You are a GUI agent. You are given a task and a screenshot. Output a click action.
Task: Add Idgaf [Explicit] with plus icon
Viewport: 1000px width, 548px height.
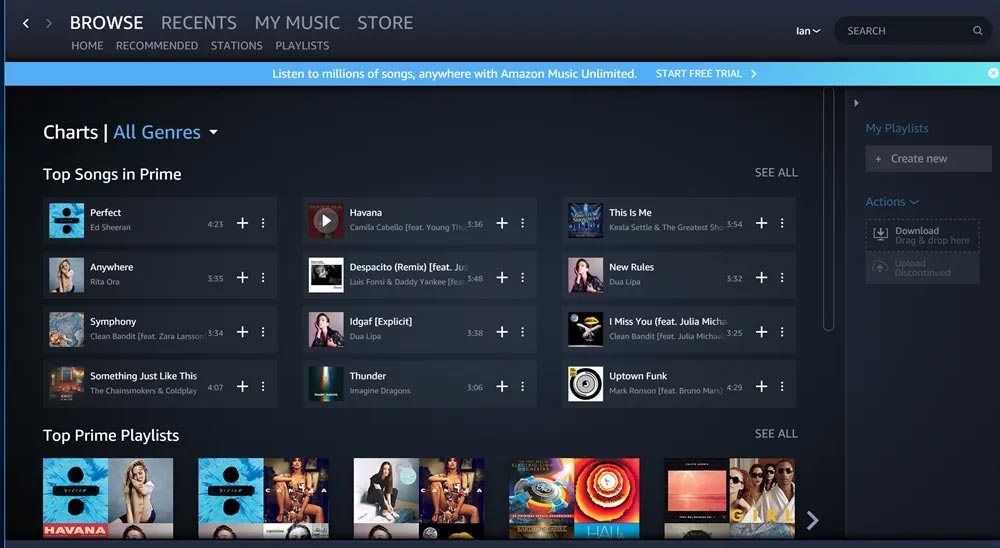tap(502, 332)
